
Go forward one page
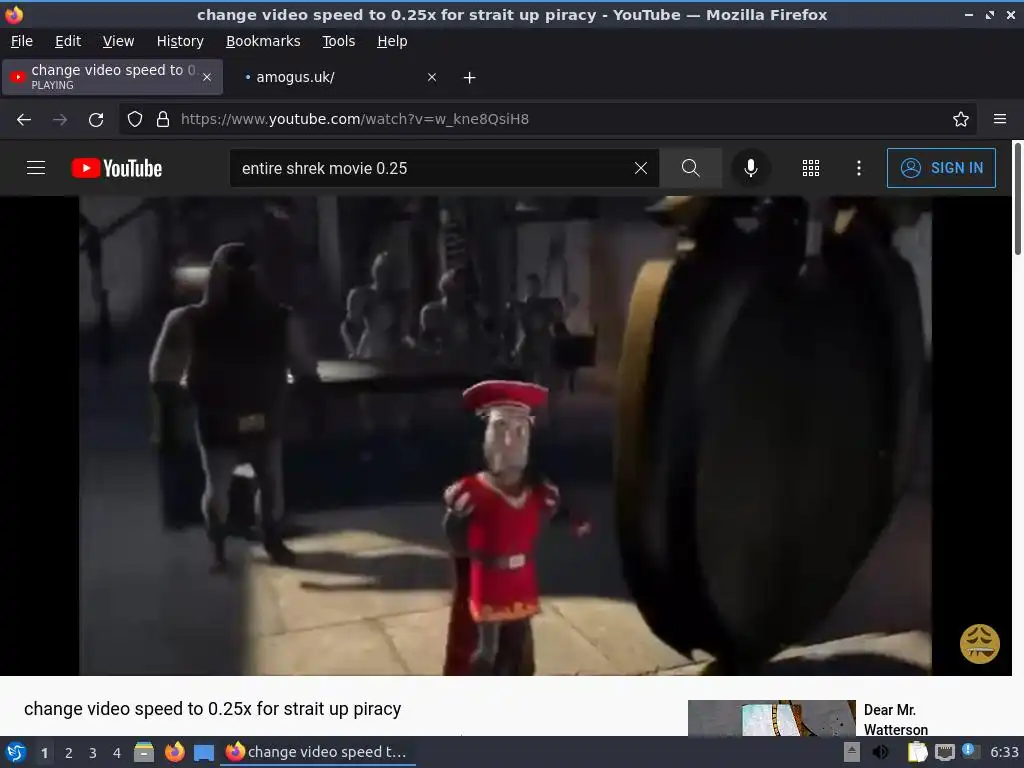click(x=60, y=120)
